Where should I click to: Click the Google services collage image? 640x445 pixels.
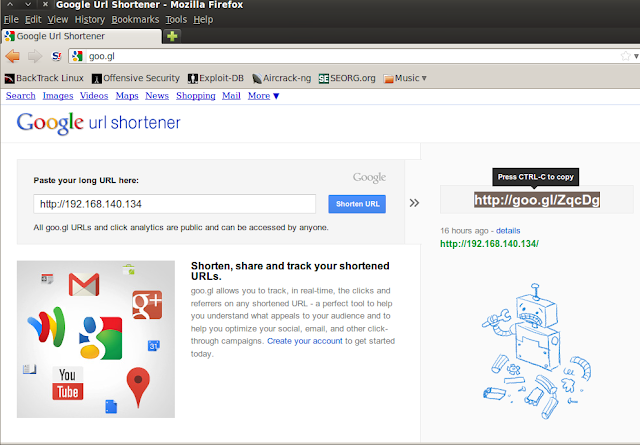coord(96,339)
